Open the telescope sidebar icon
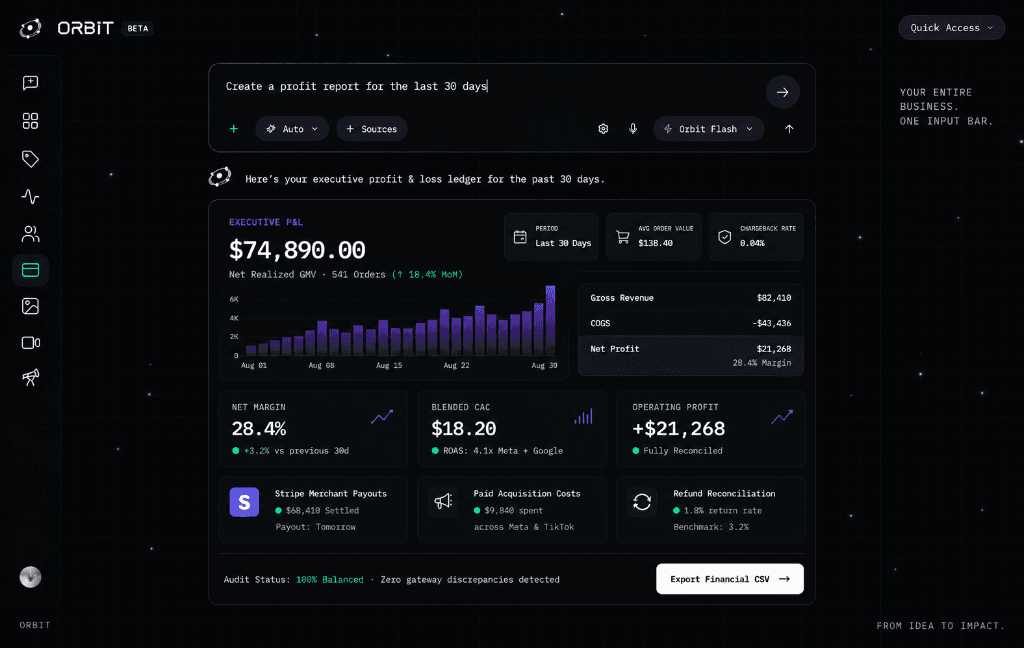 (30, 377)
